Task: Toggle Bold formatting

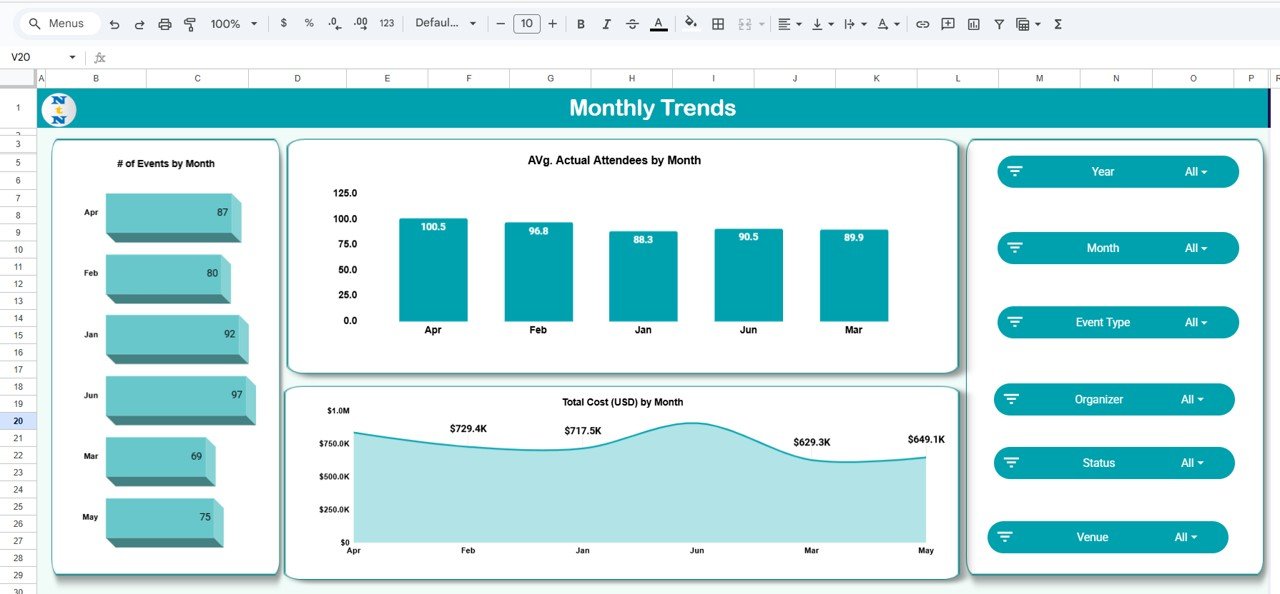Action: coord(581,24)
